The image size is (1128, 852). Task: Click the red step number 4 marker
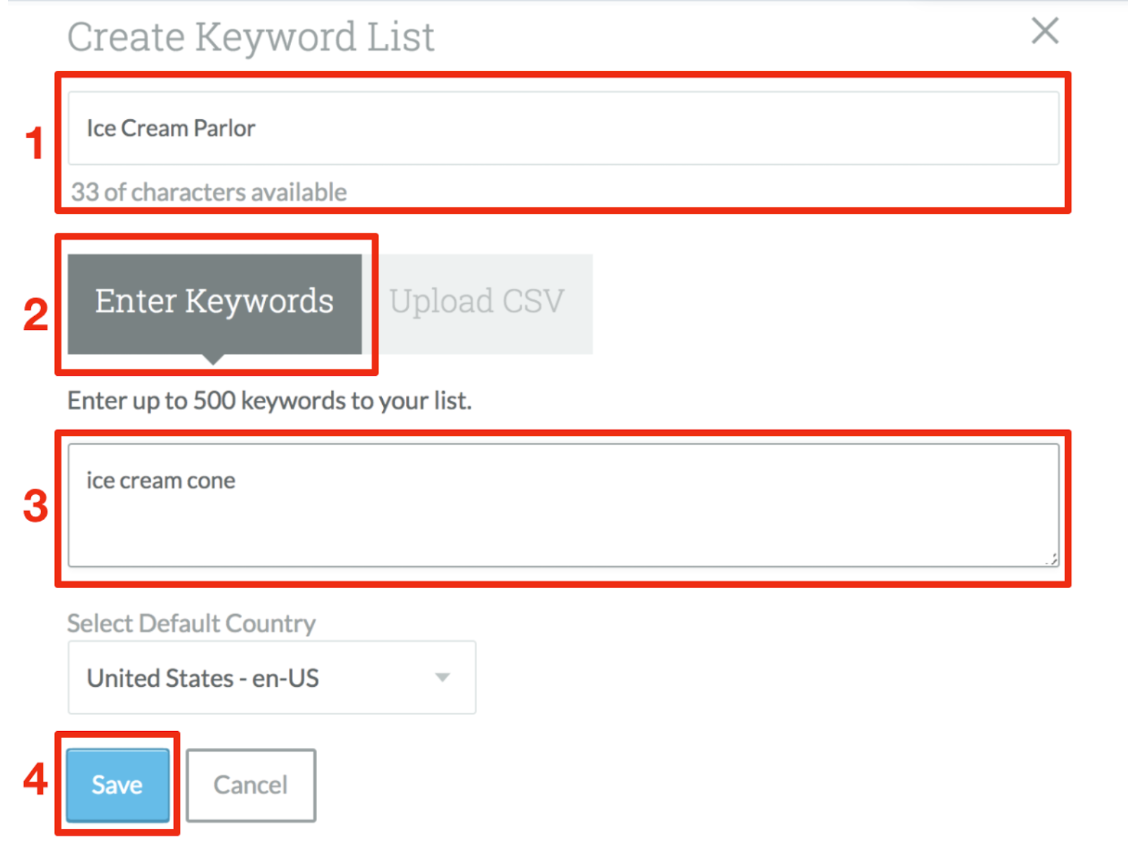tap(35, 781)
